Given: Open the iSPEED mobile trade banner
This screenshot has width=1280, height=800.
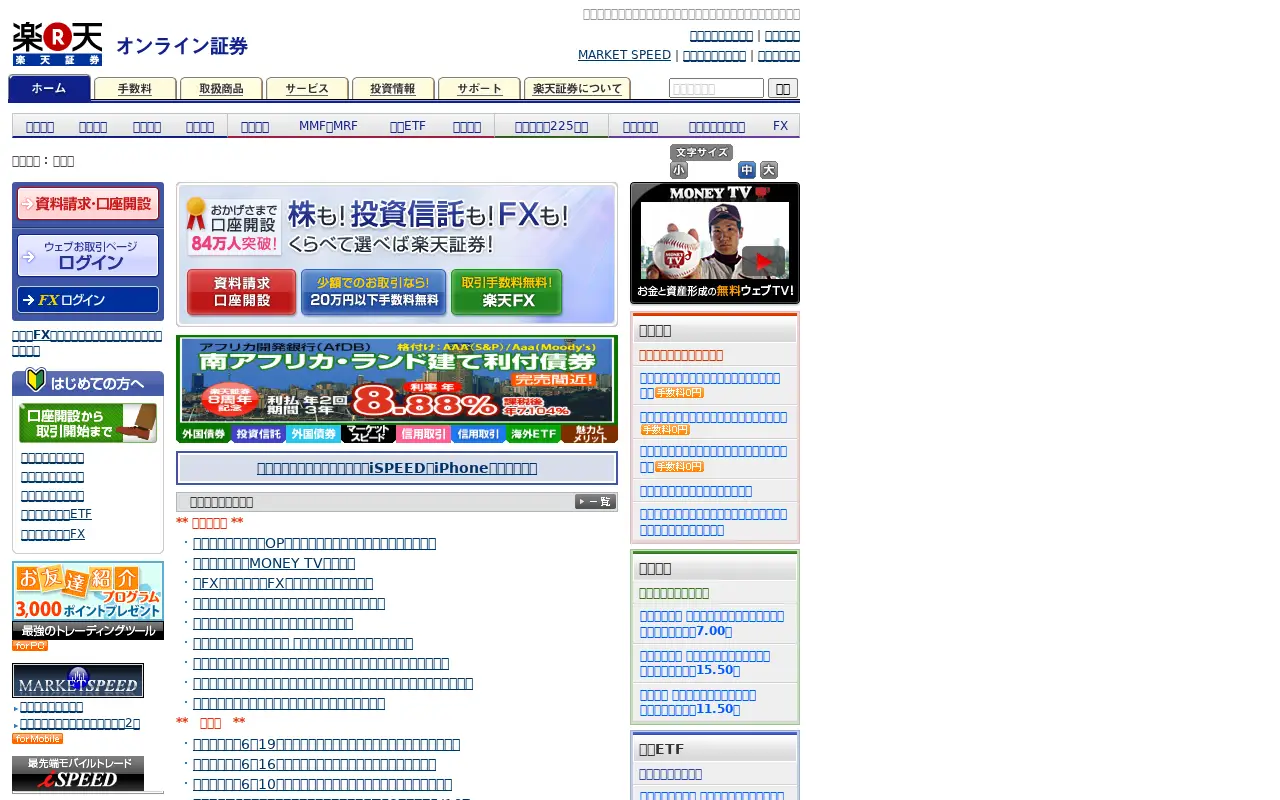Looking at the screenshot, I should click(78, 773).
